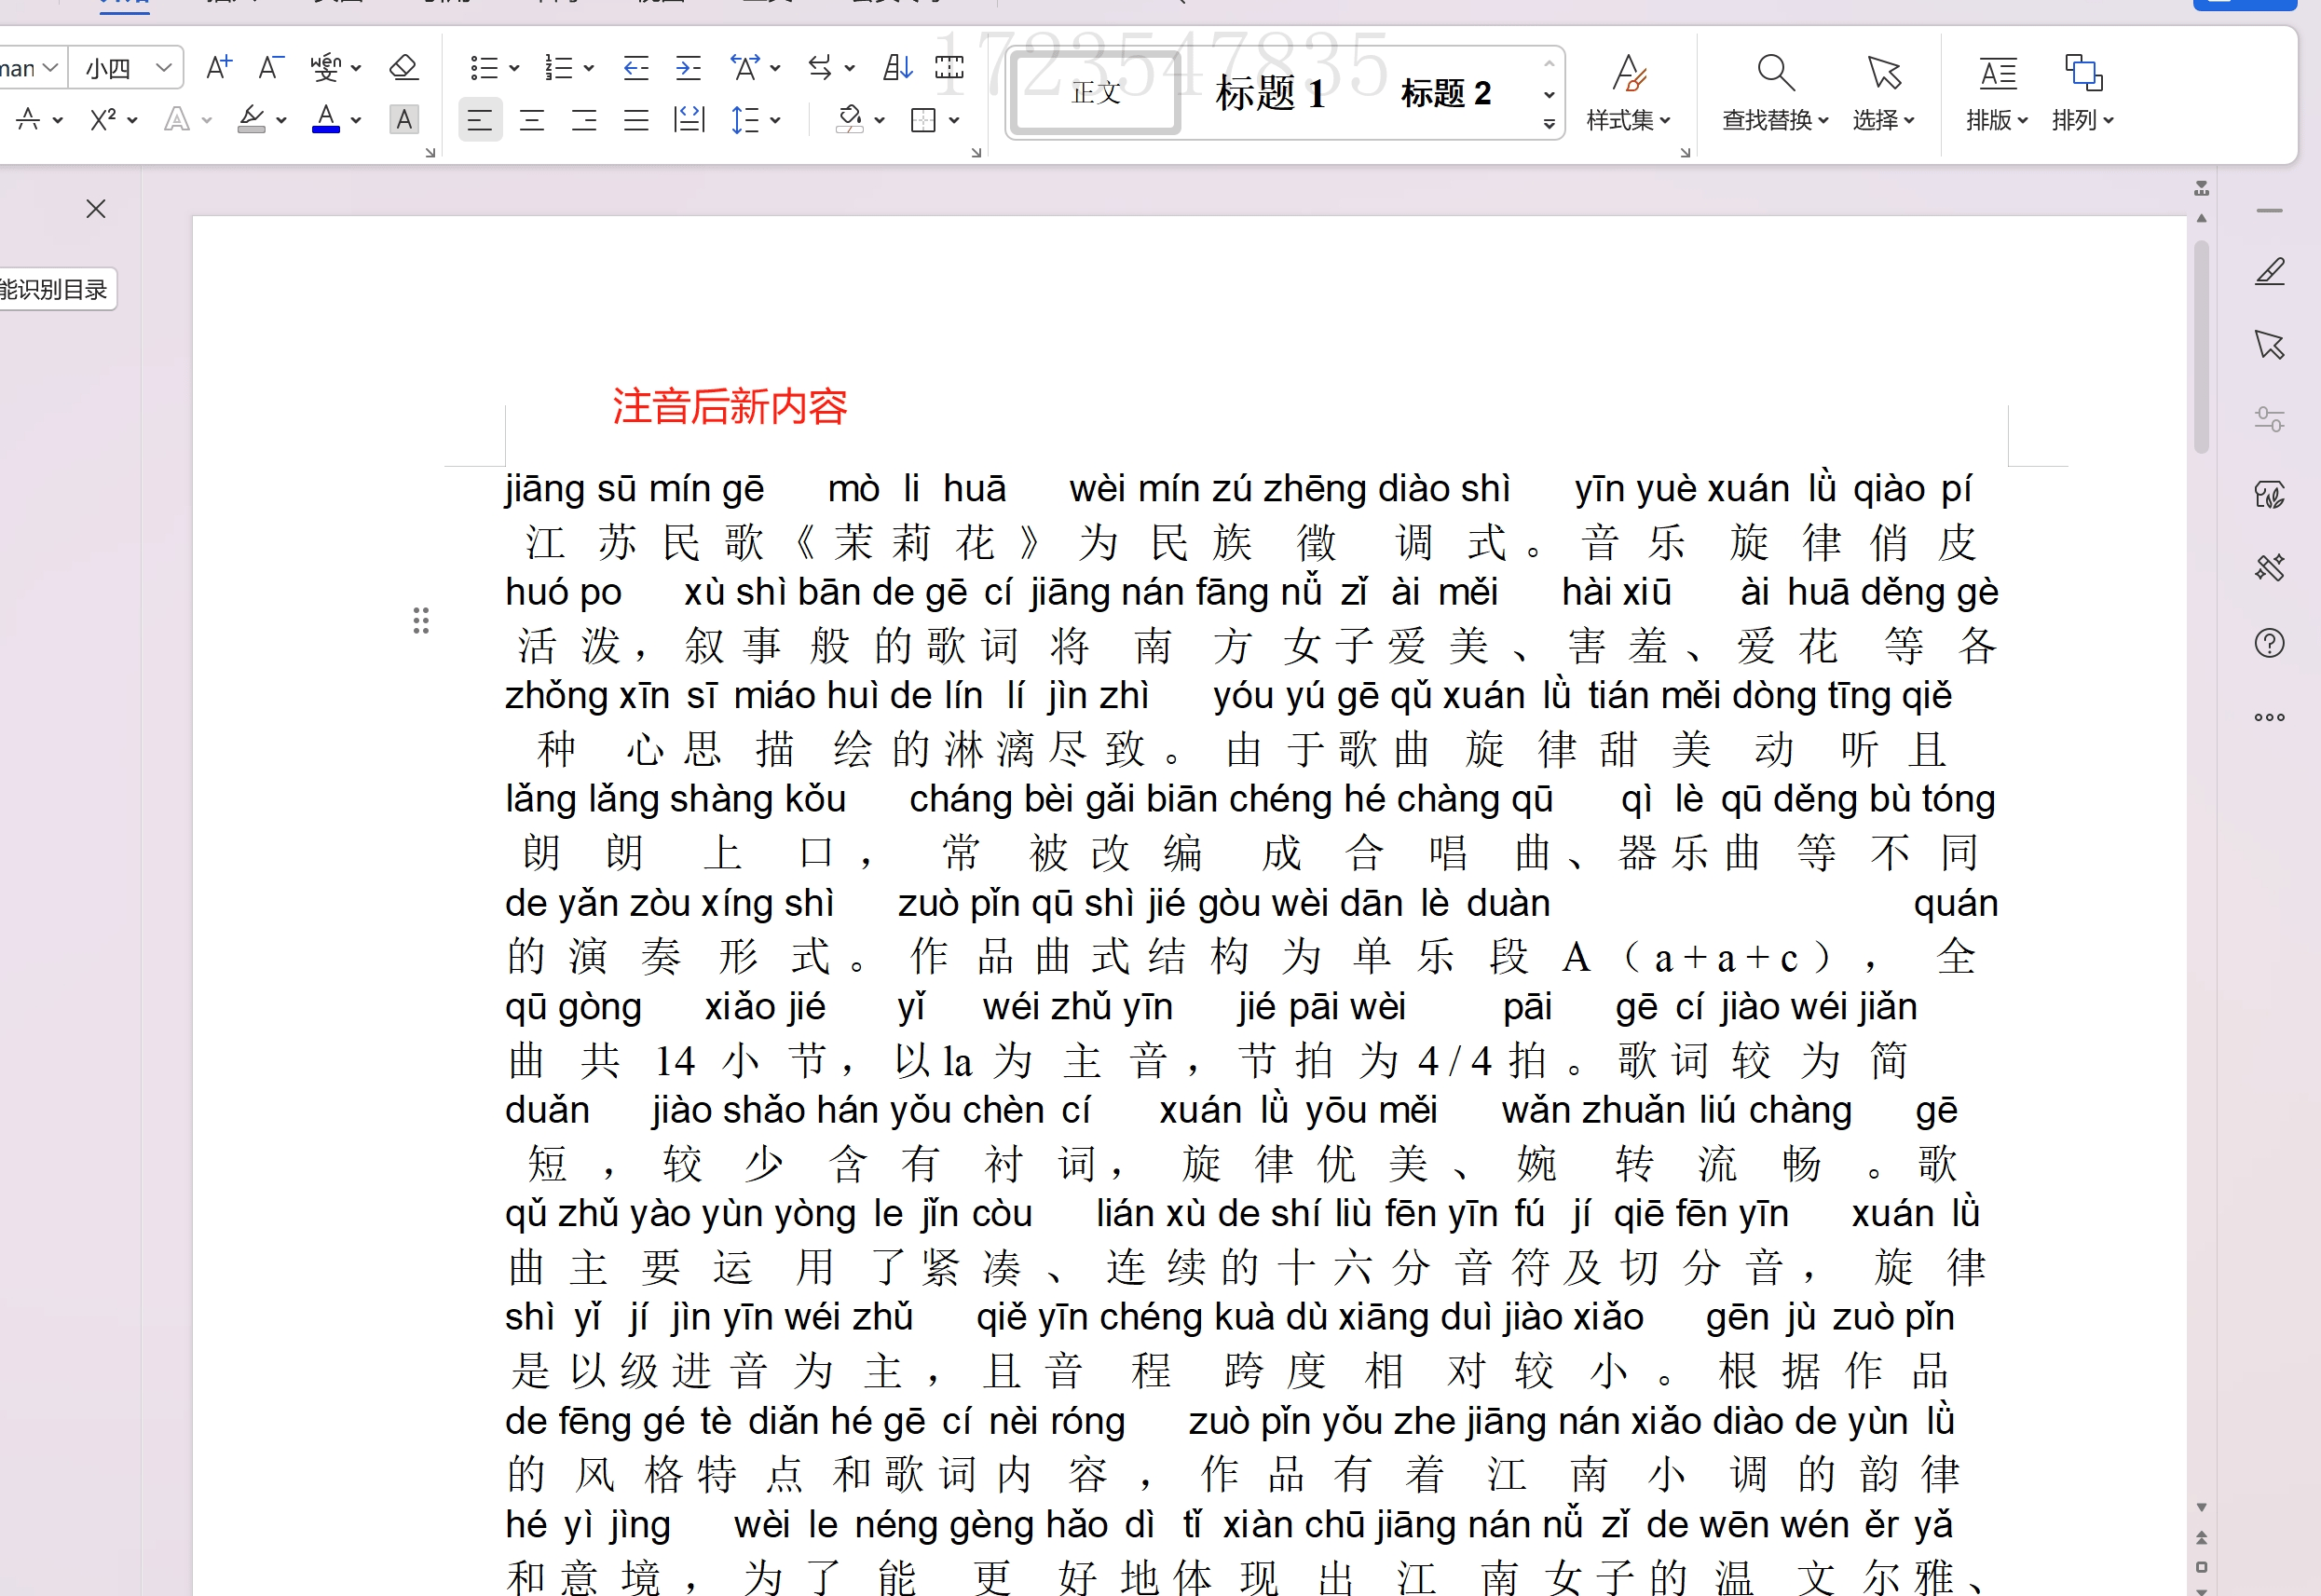
Task: Toggle the superscript X² icon
Action: coord(99,120)
